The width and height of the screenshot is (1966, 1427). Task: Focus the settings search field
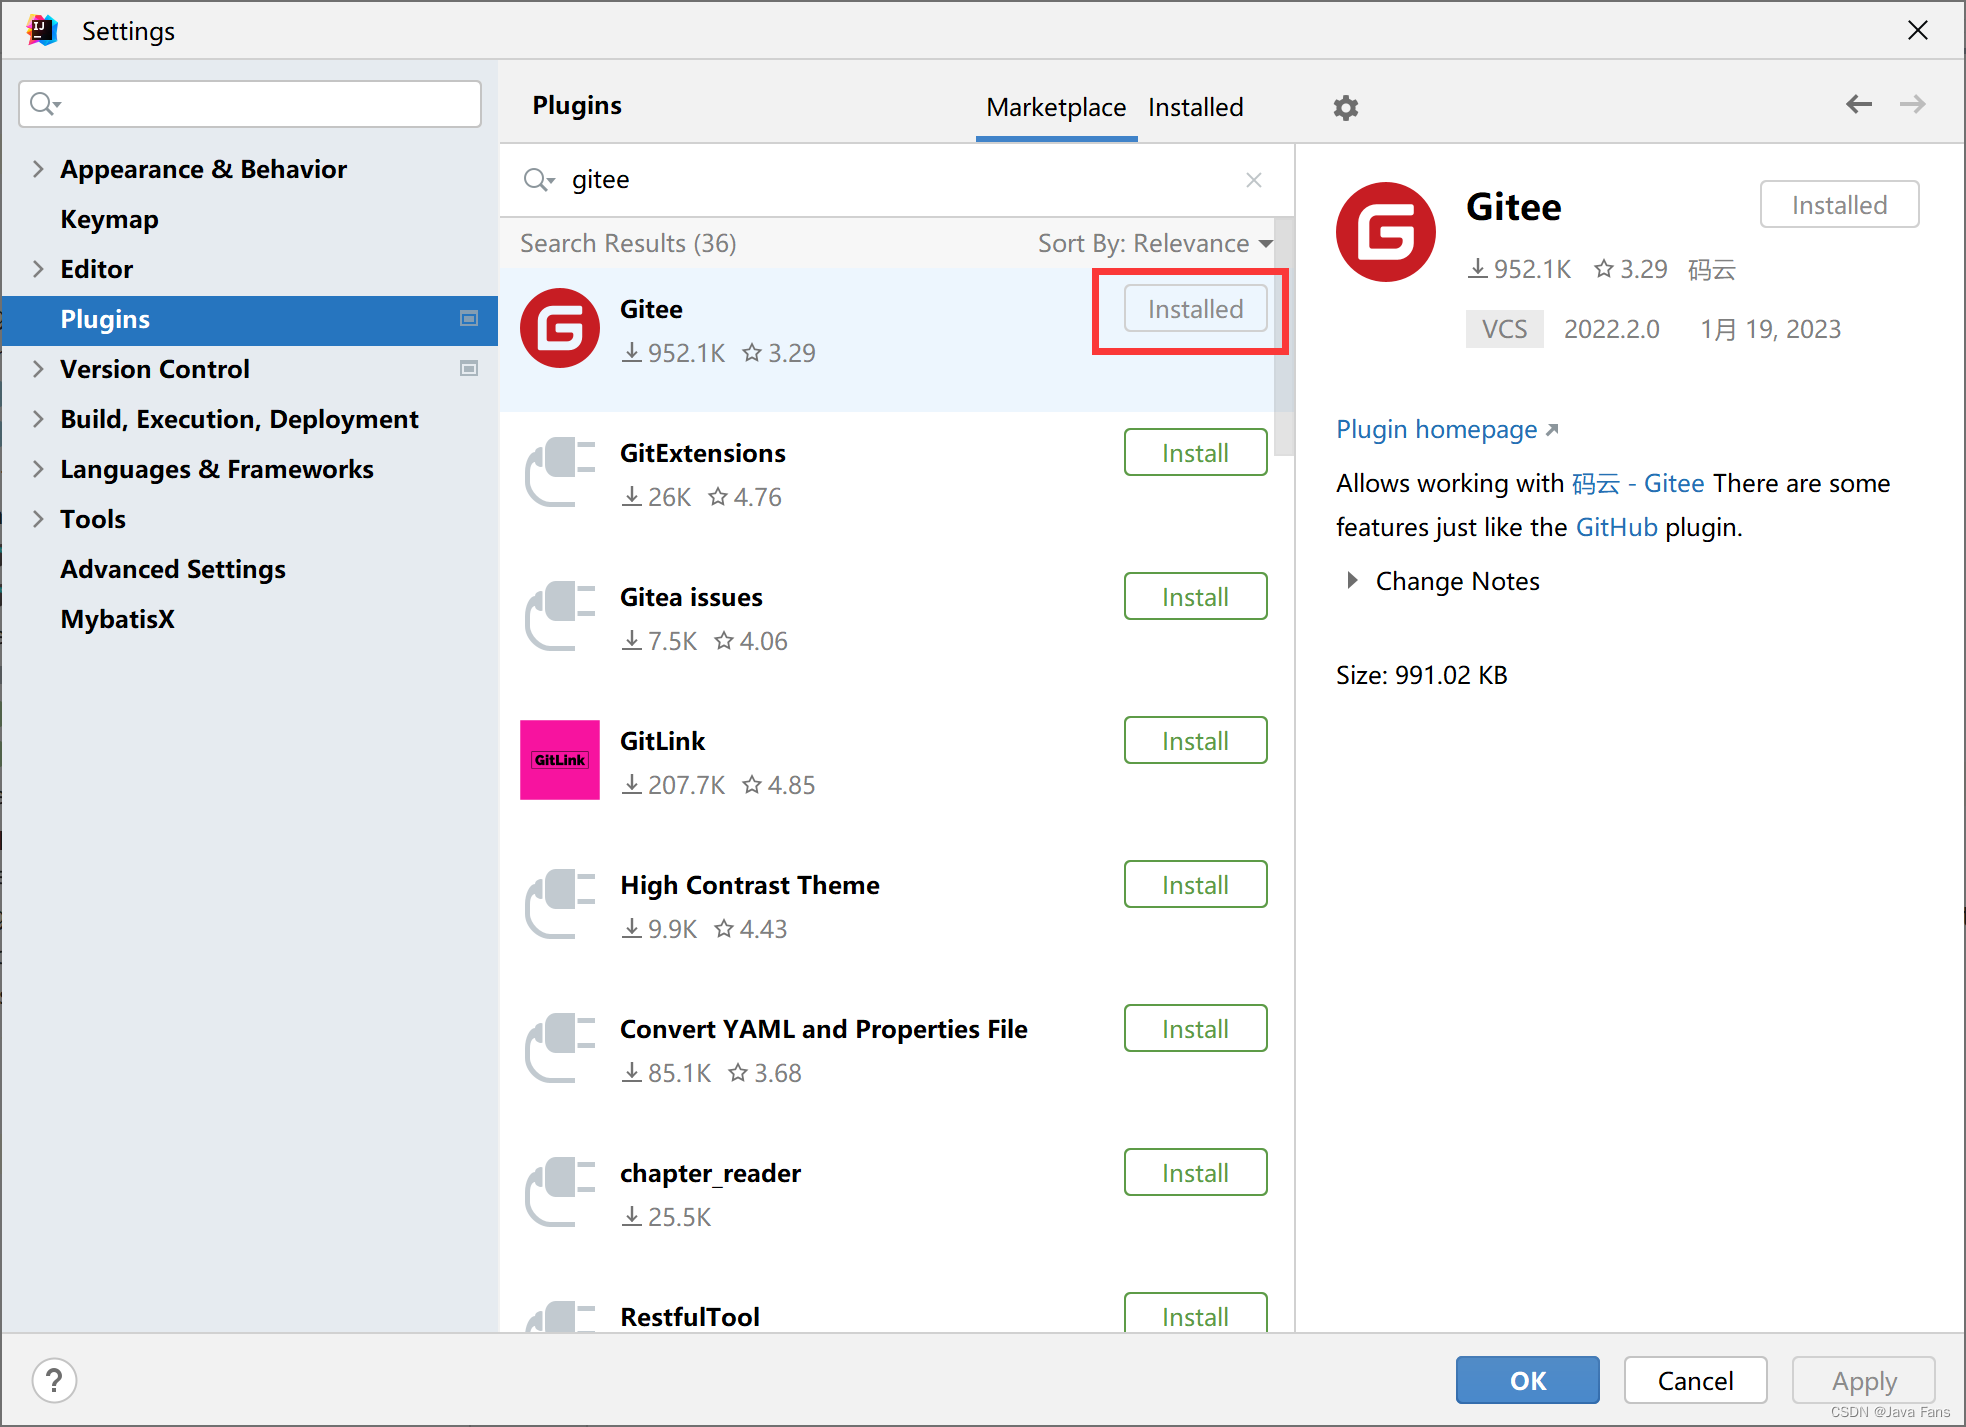[x=250, y=104]
